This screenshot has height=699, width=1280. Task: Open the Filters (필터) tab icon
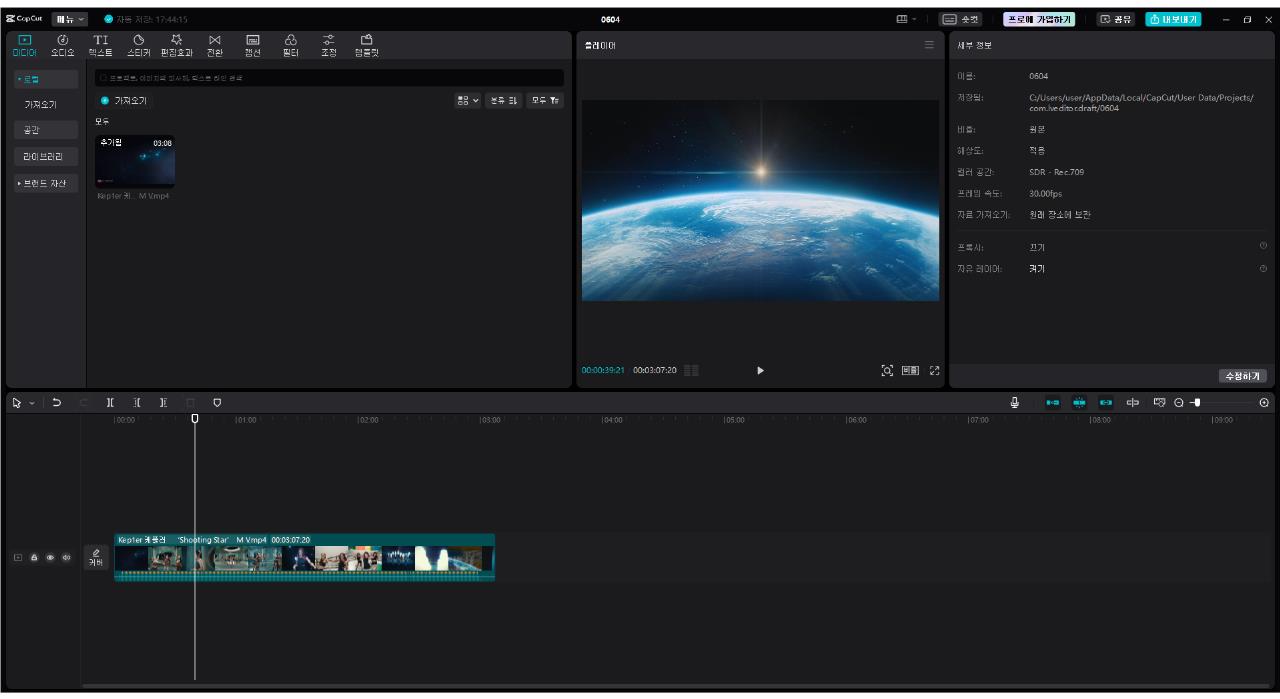tap(291, 45)
